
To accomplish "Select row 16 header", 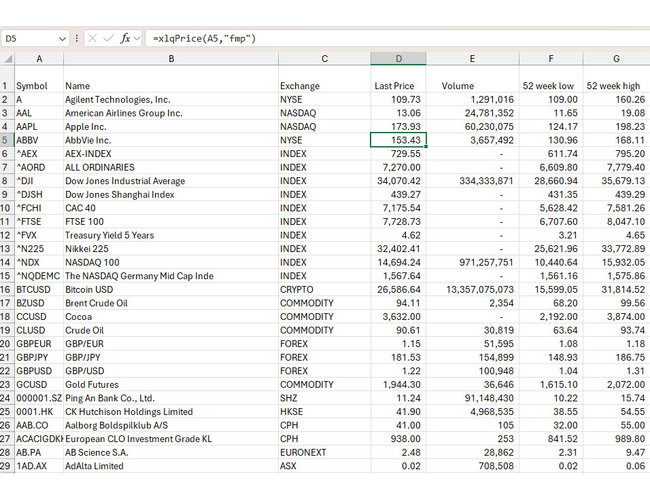I will coord(7,289).
